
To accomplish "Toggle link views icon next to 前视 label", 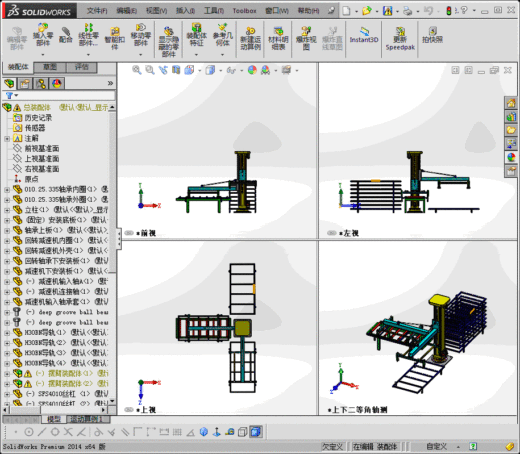I will (129, 233).
